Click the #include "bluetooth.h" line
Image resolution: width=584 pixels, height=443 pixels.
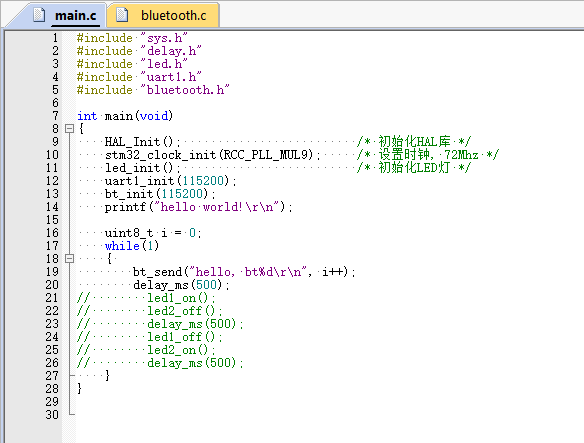click(x=153, y=90)
